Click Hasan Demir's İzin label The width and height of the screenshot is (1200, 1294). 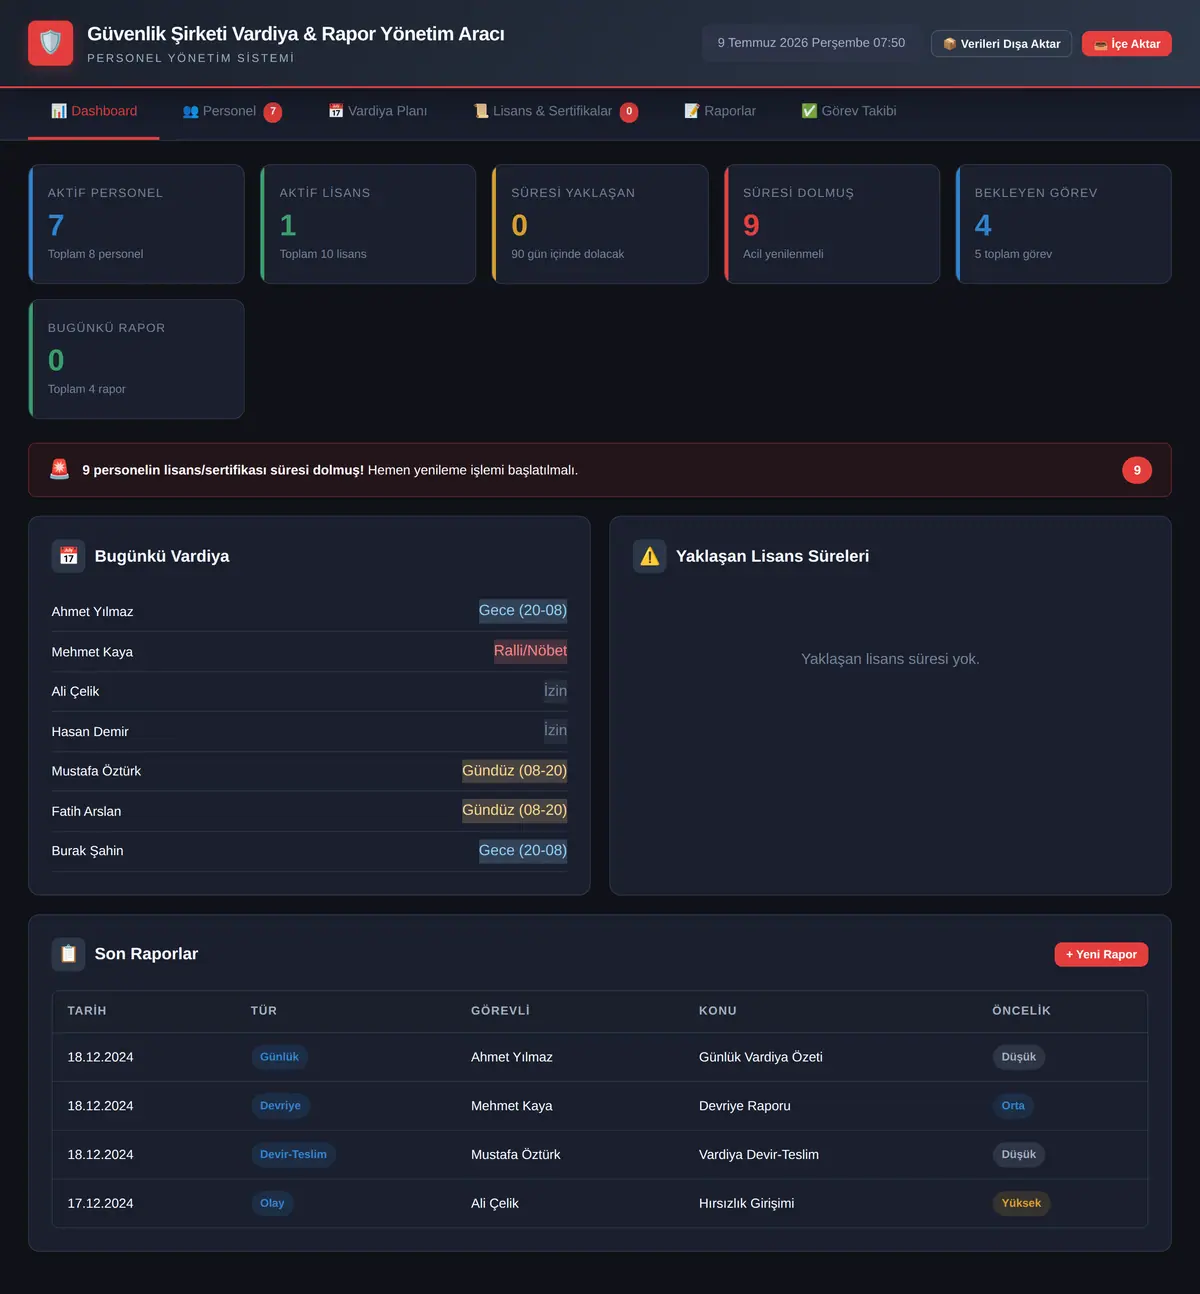pos(555,731)
